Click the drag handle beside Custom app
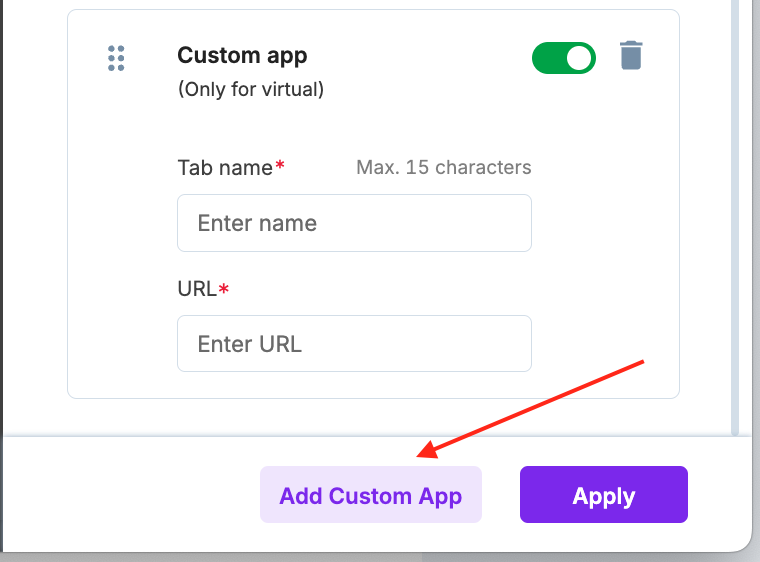The width and height of the screenshot is (760, 562). (116, 58)
